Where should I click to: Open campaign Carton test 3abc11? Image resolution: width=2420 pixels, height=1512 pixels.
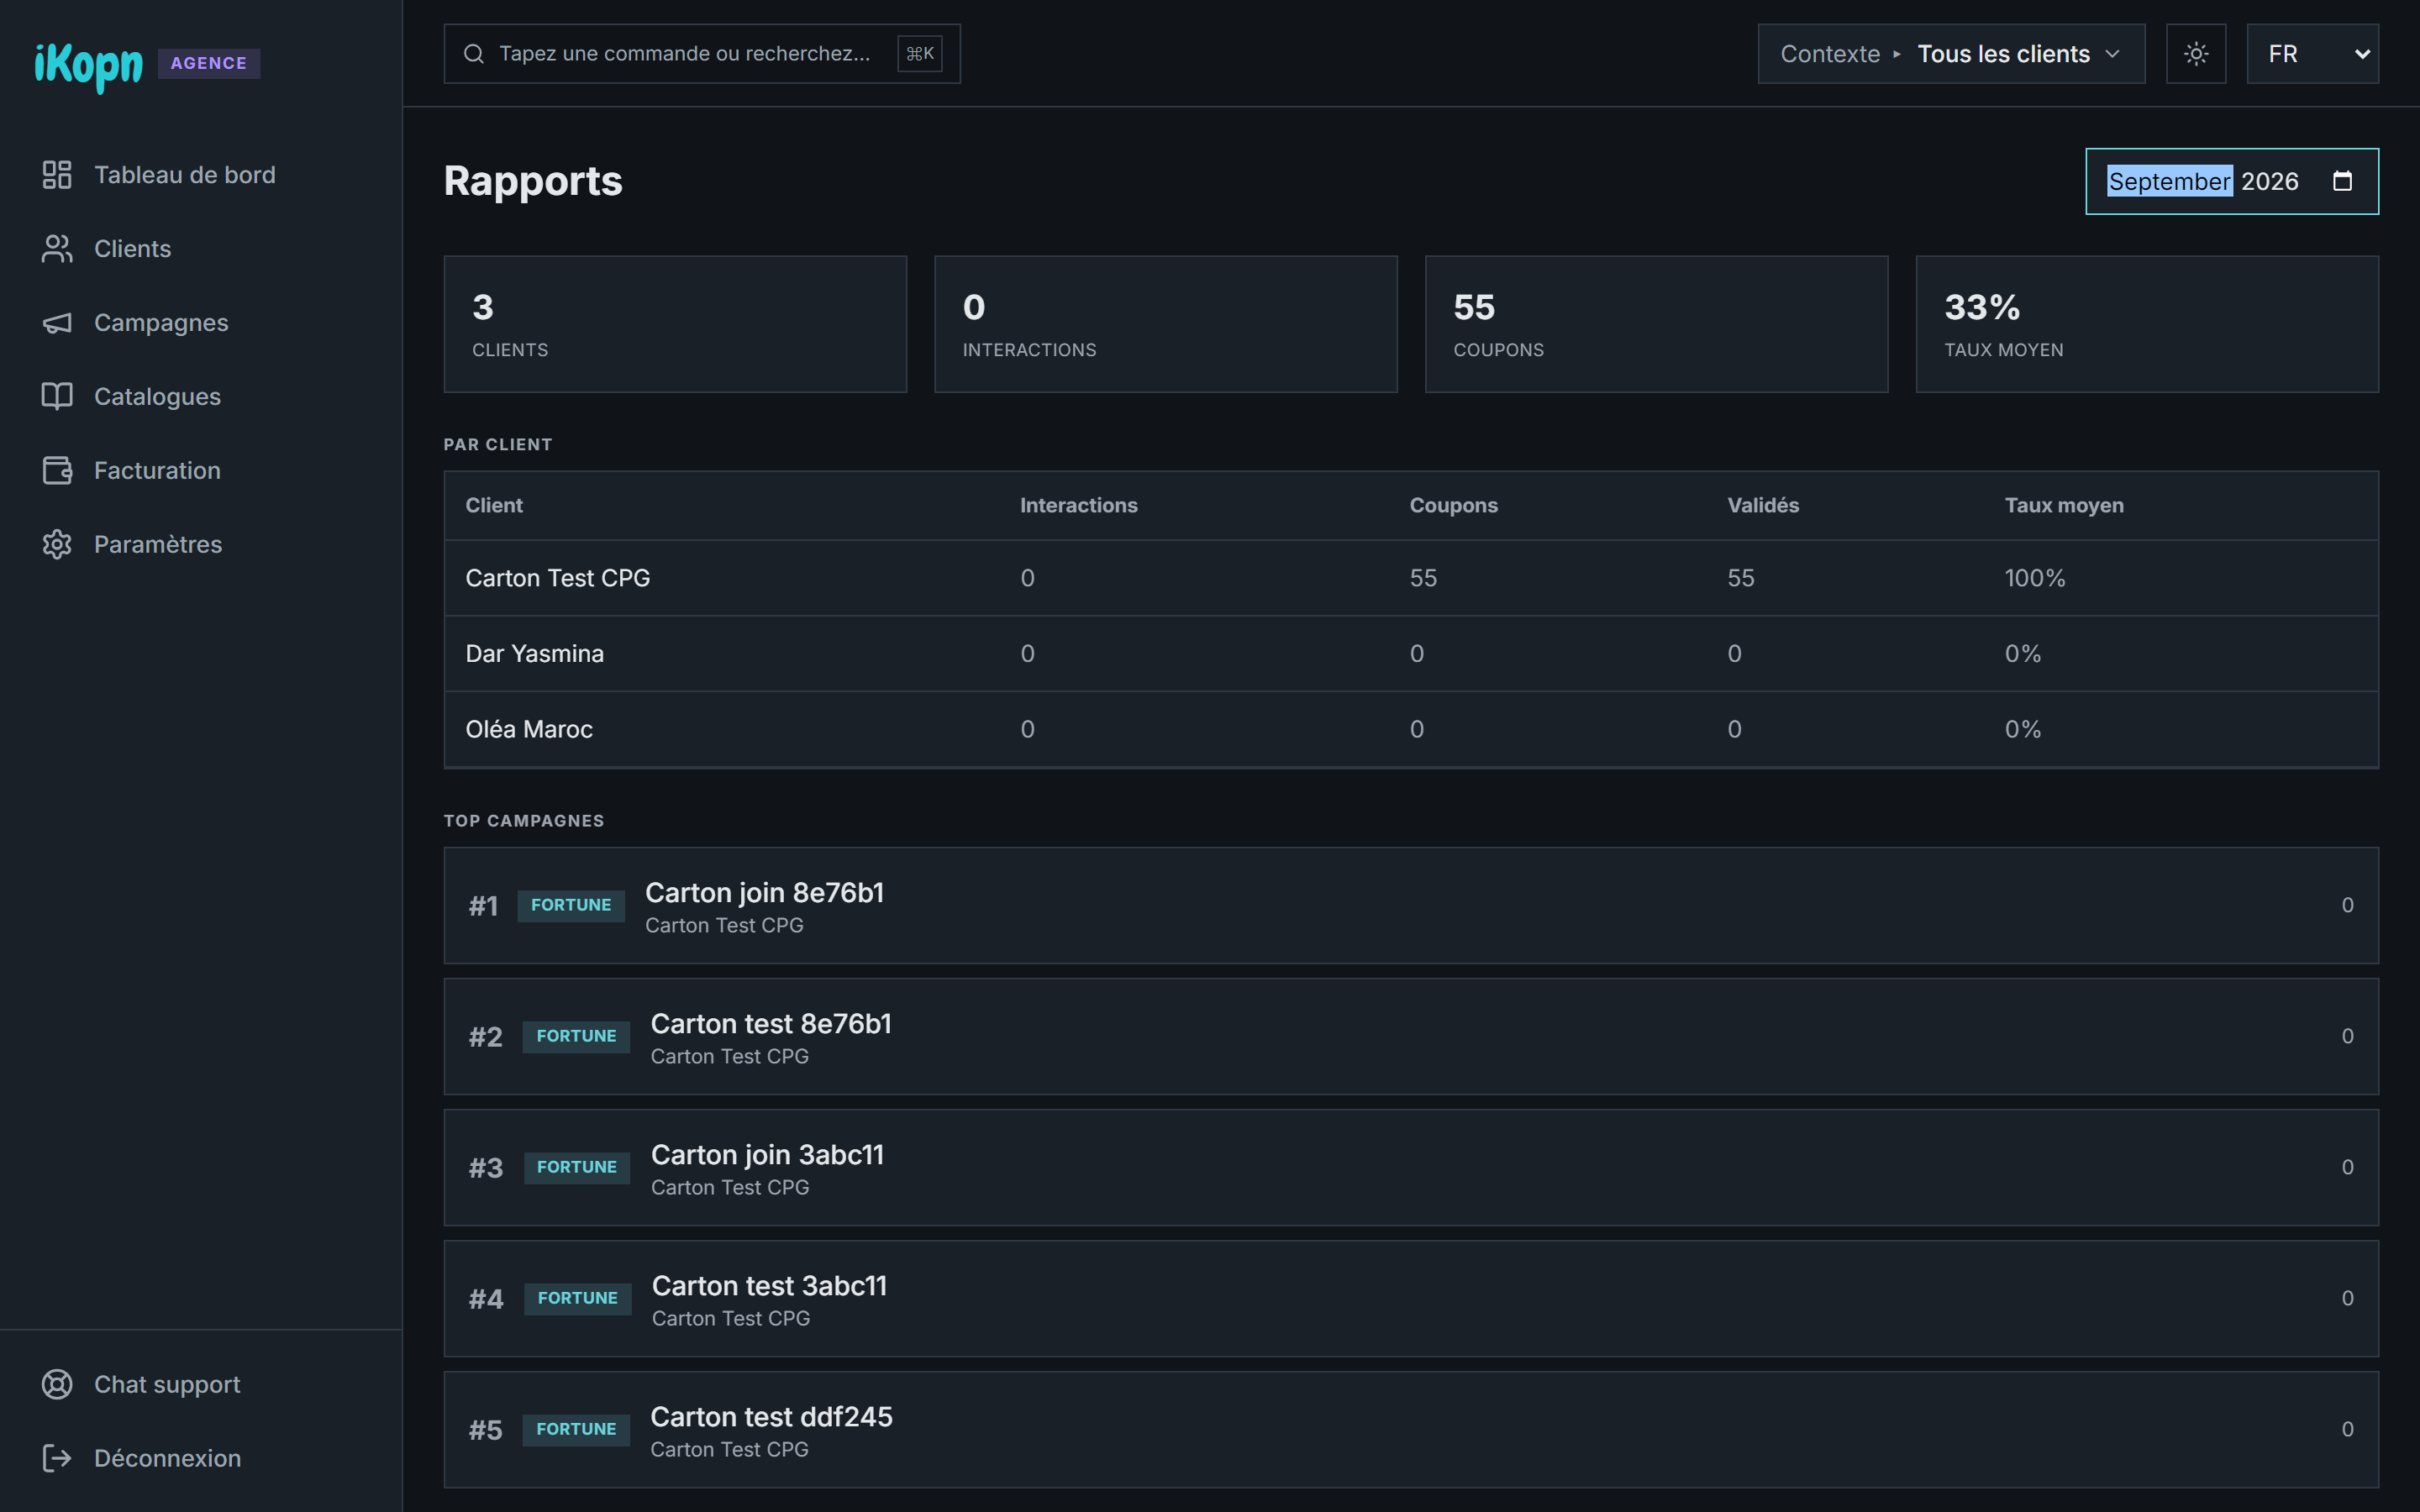[x=1411, y=1299]
